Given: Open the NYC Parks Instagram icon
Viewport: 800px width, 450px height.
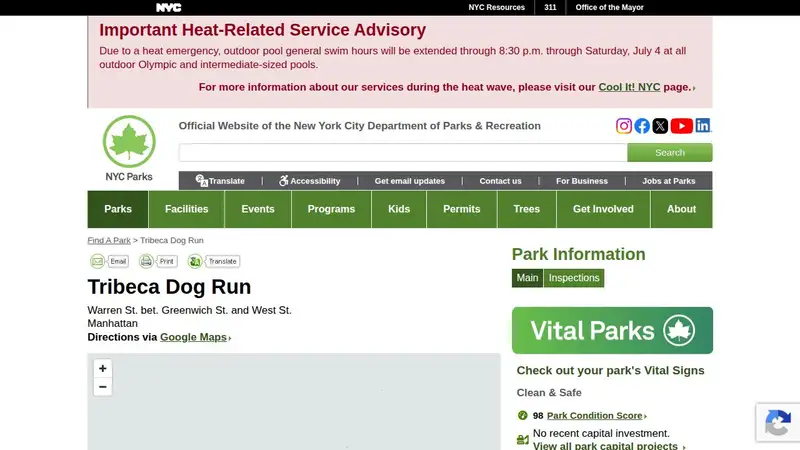Looking at the screenshot, I should (623, 126).
